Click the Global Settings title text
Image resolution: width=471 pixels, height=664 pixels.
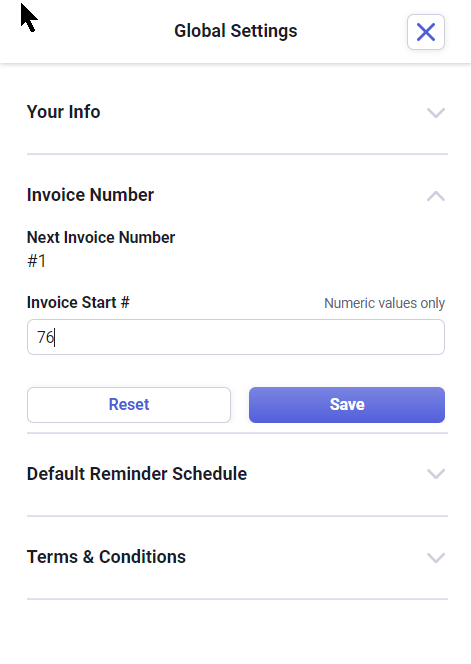tap(236, 31)
